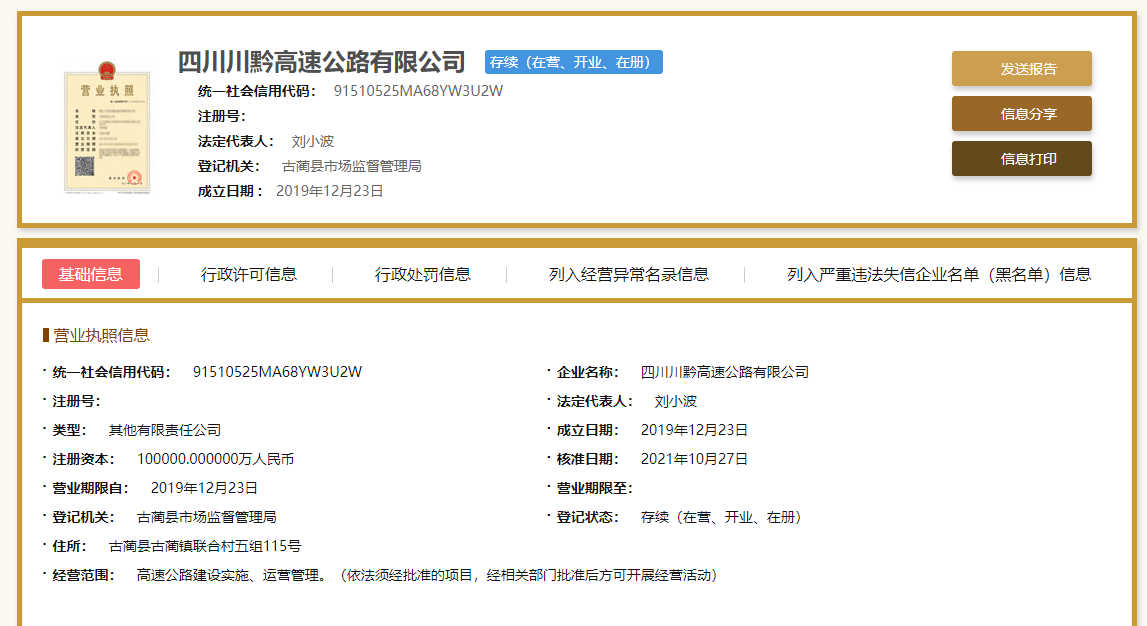This screenshot has width=1147, height=626.
Task: View the 列入严重违法失信企业名单（黑名单）信息 tab
Action: point(938,274)
